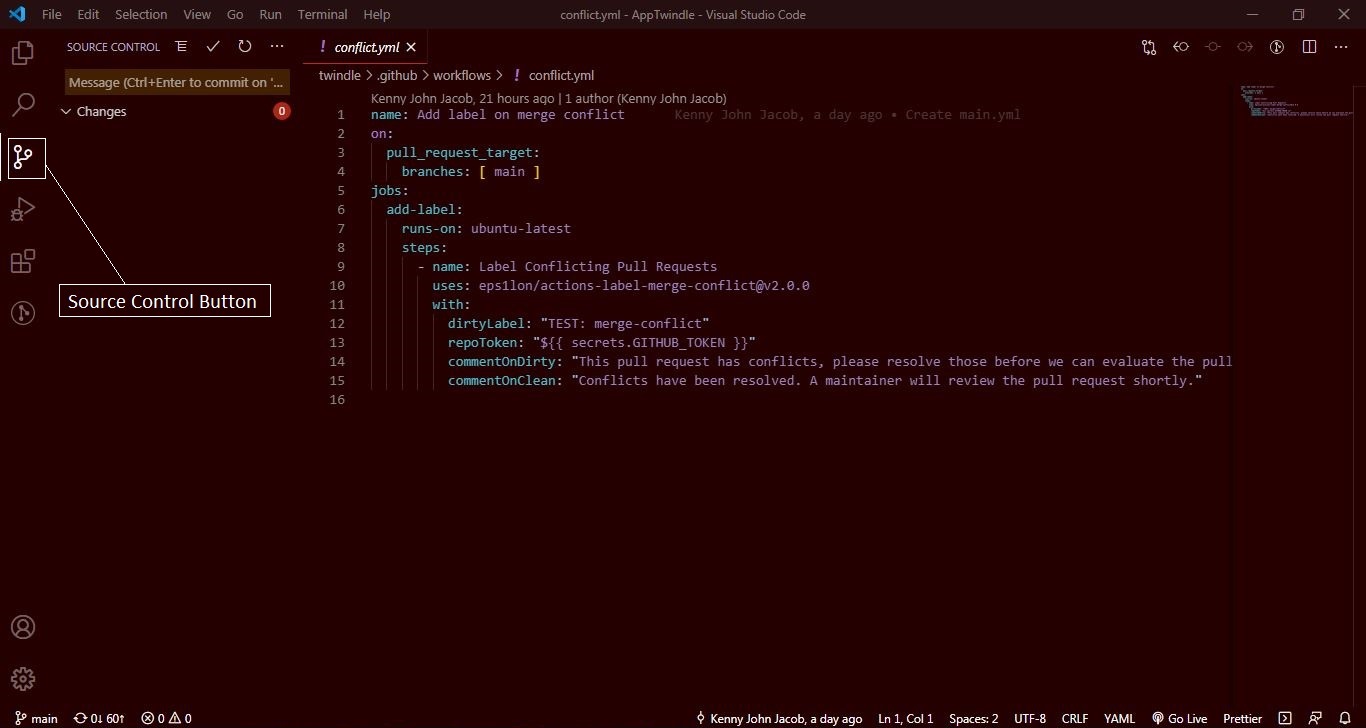The height and width of the screenshot is (728, 1366).
Task: Click the commit checkmark icon
Action: (x=213, y=46)
